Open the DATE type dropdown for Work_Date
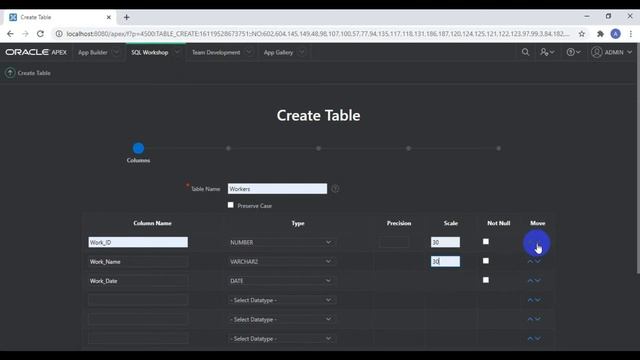 [x=281, y=281]
